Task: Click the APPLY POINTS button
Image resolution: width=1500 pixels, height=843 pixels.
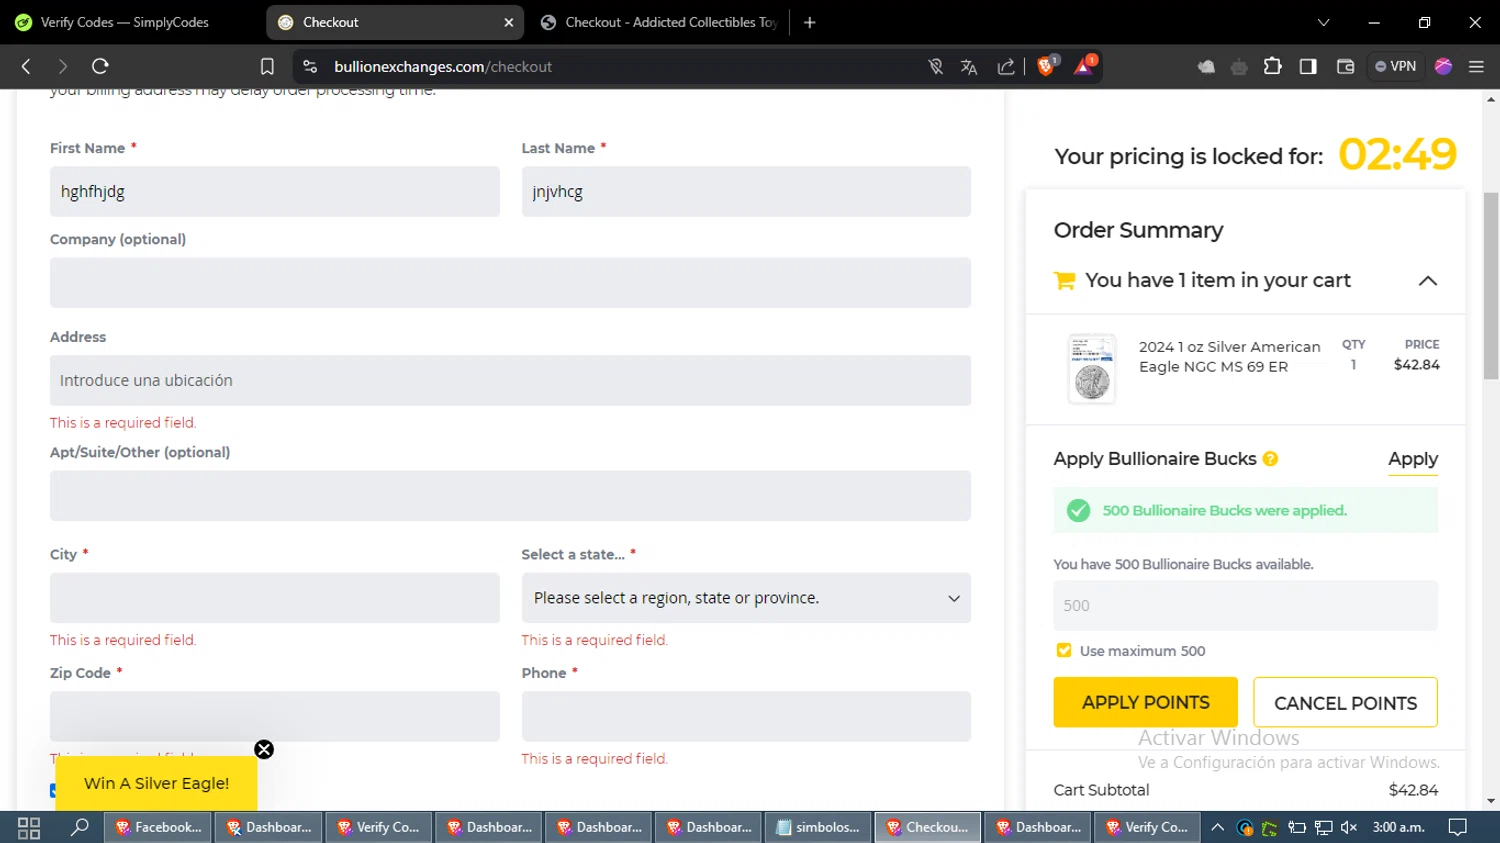Action: tap(1145, 702)
